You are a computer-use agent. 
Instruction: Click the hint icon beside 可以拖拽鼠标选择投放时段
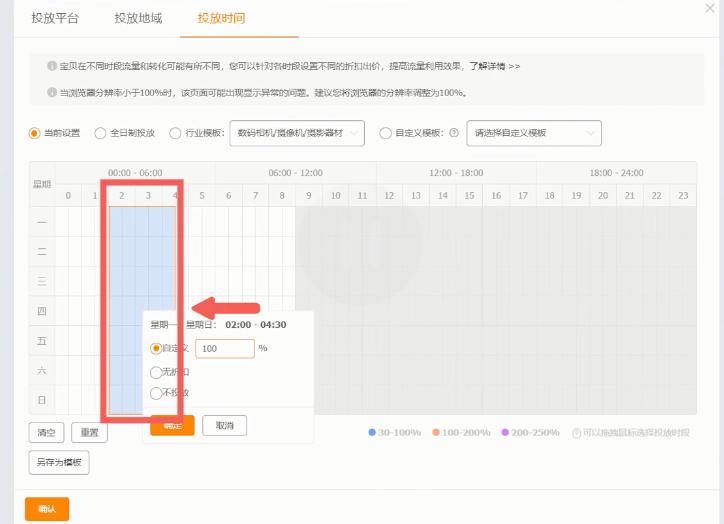576,433
